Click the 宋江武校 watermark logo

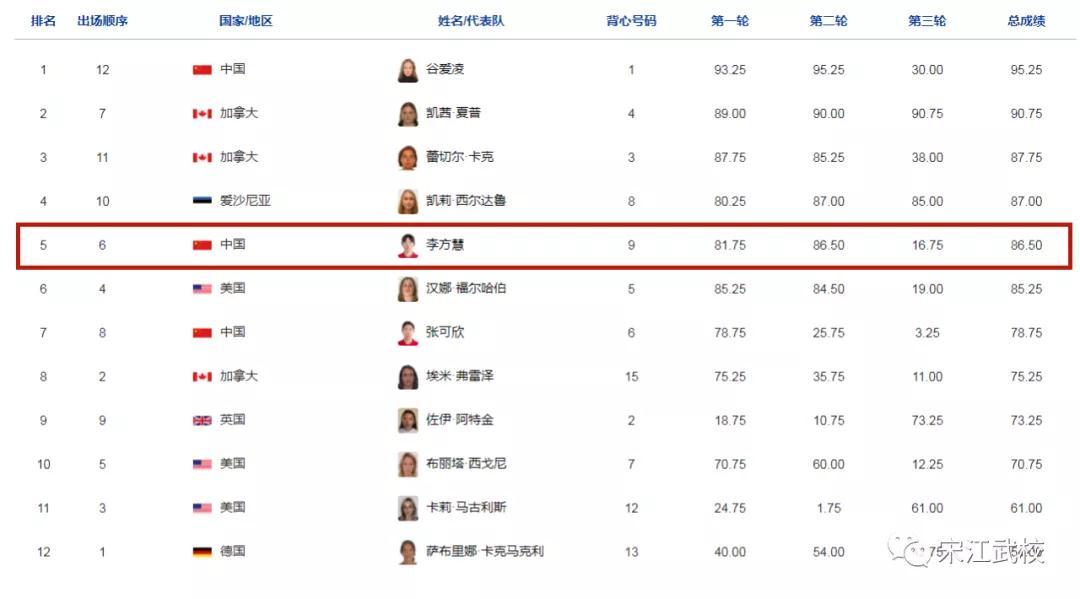point(966,551)
